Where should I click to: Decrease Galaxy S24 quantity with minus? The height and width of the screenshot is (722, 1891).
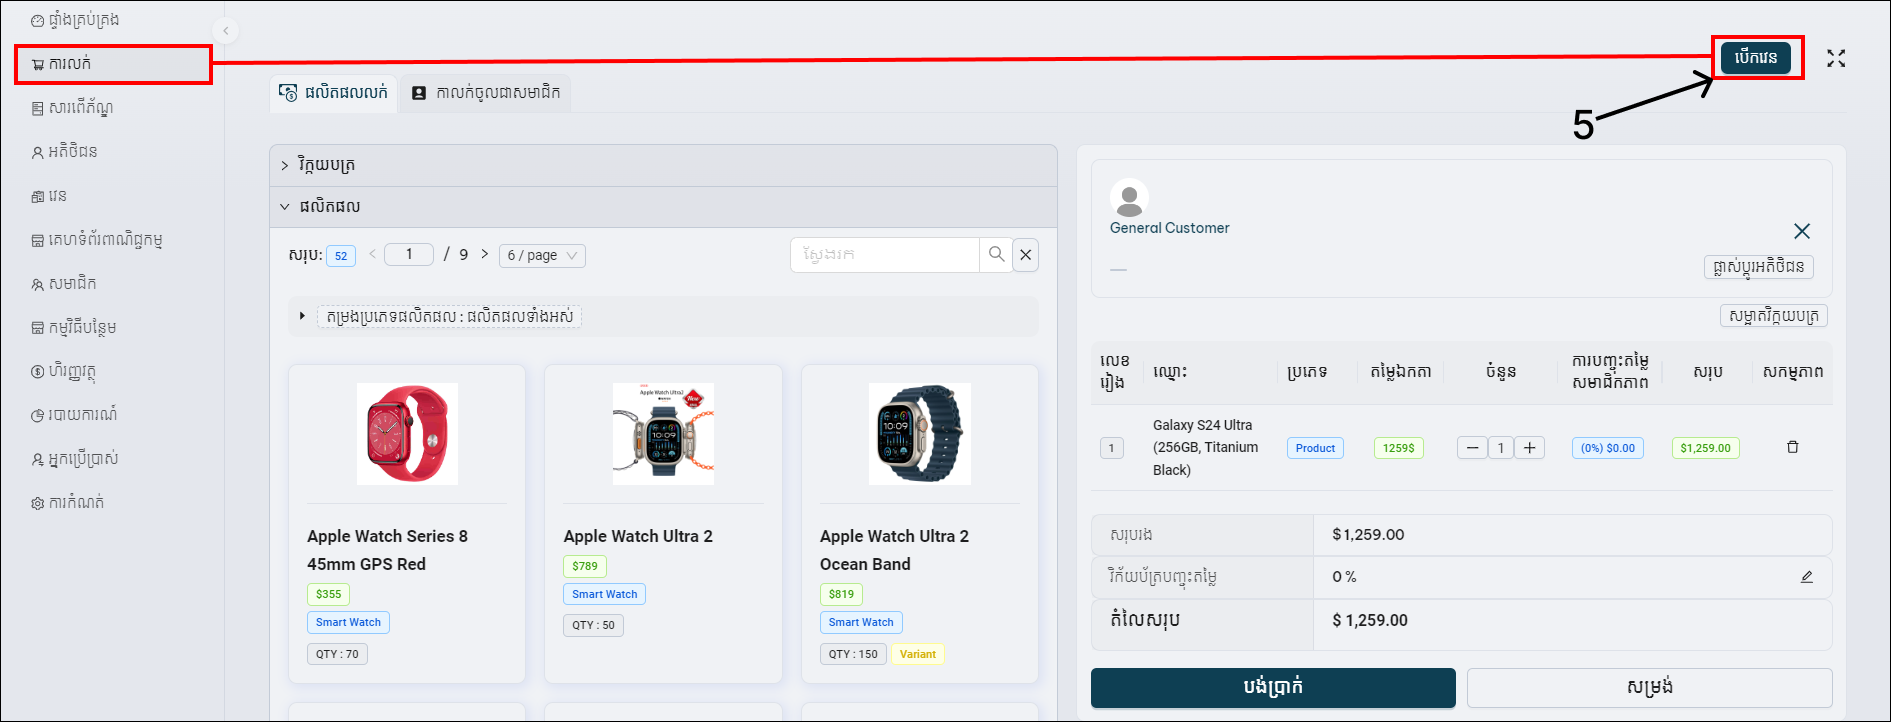point(1472,448)
